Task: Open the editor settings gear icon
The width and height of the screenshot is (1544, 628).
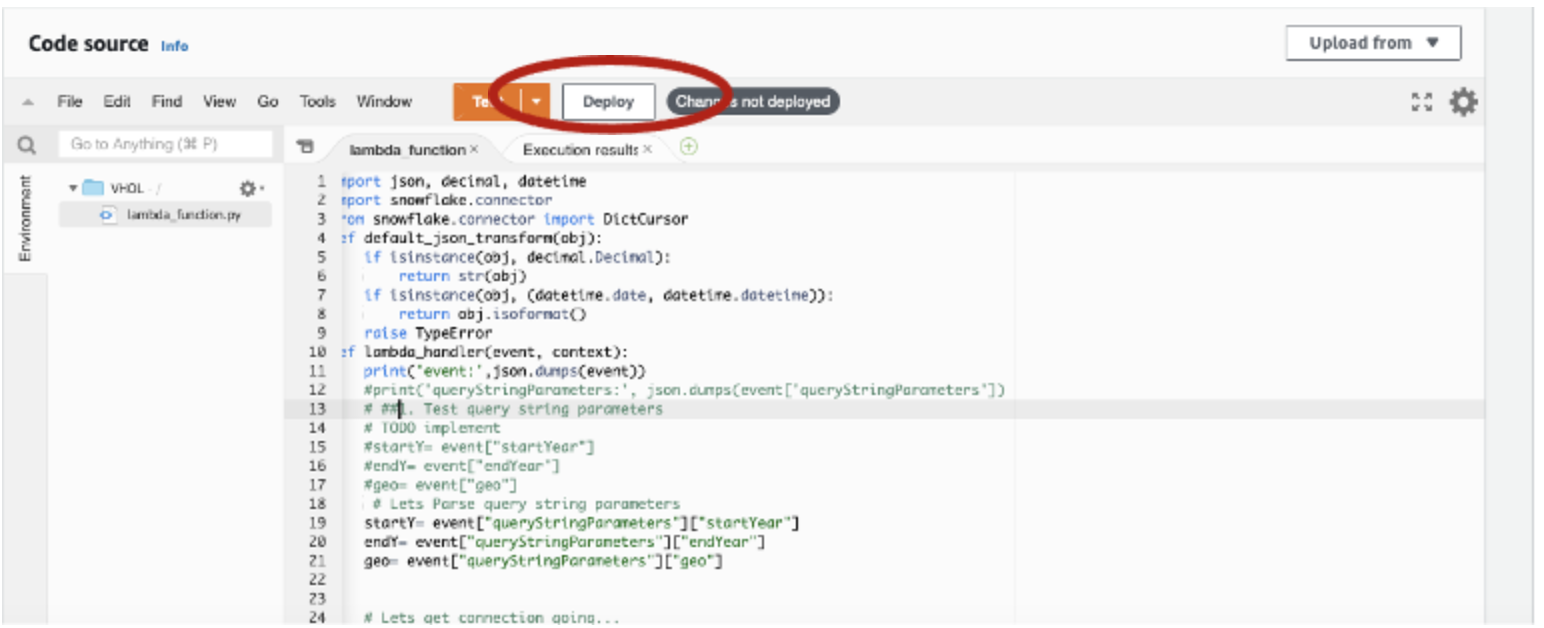Action: (x=1463, y=102)
